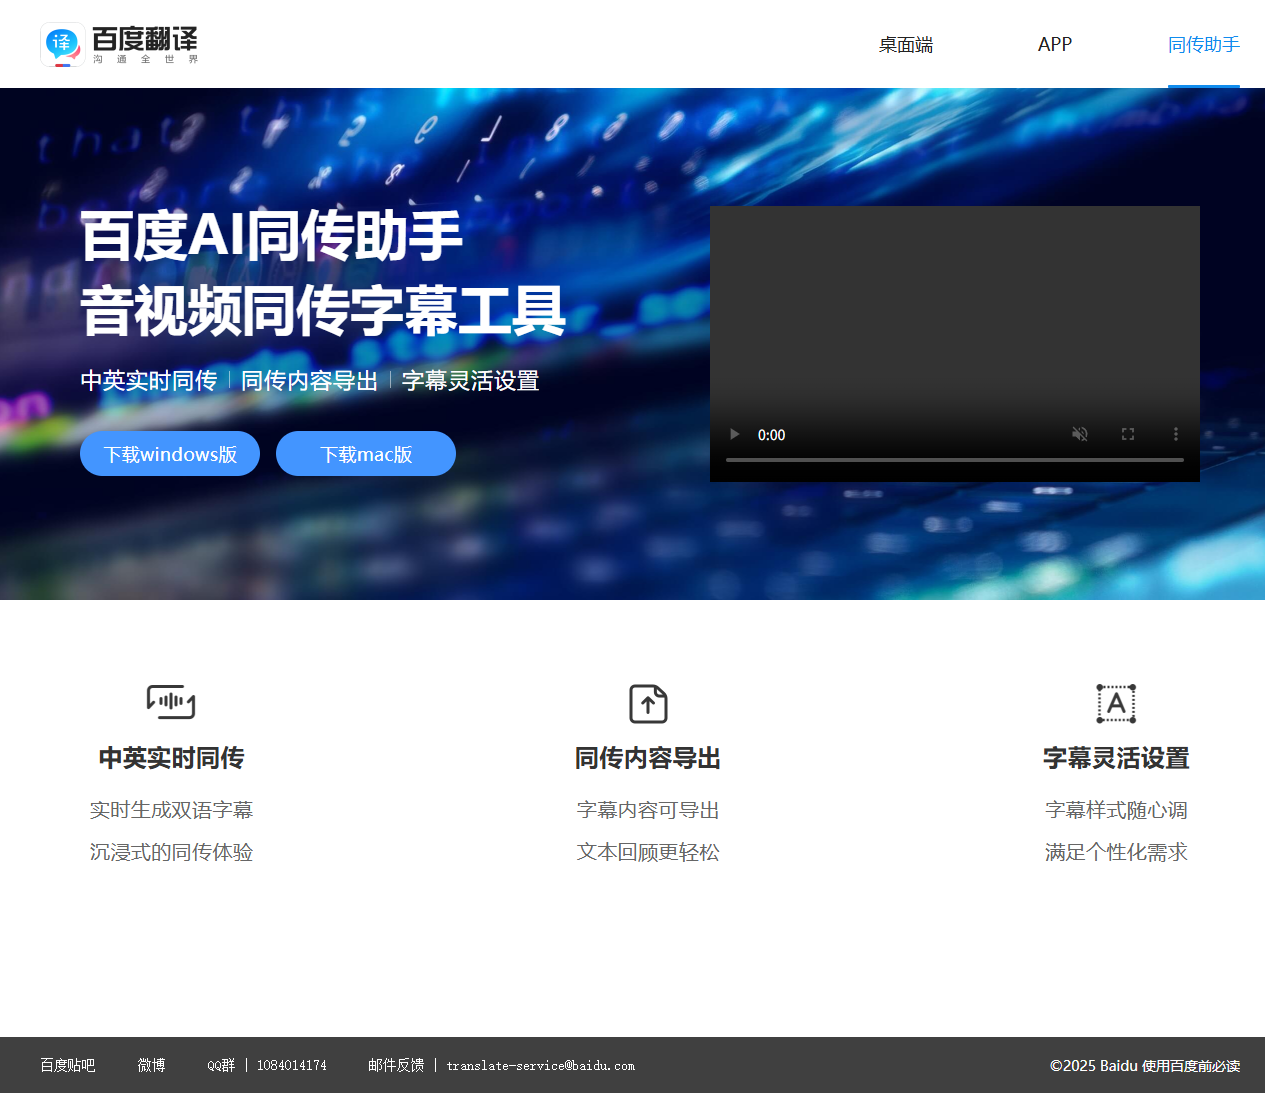The height and width of the screenshot is (1093, 1265).
Task: Click the video progress bar
Action: point(954,460)
